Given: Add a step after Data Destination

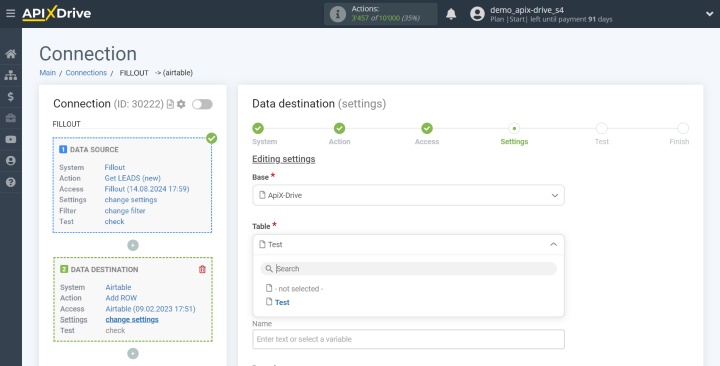Looking at the screenshot, I should click(133, 354).
